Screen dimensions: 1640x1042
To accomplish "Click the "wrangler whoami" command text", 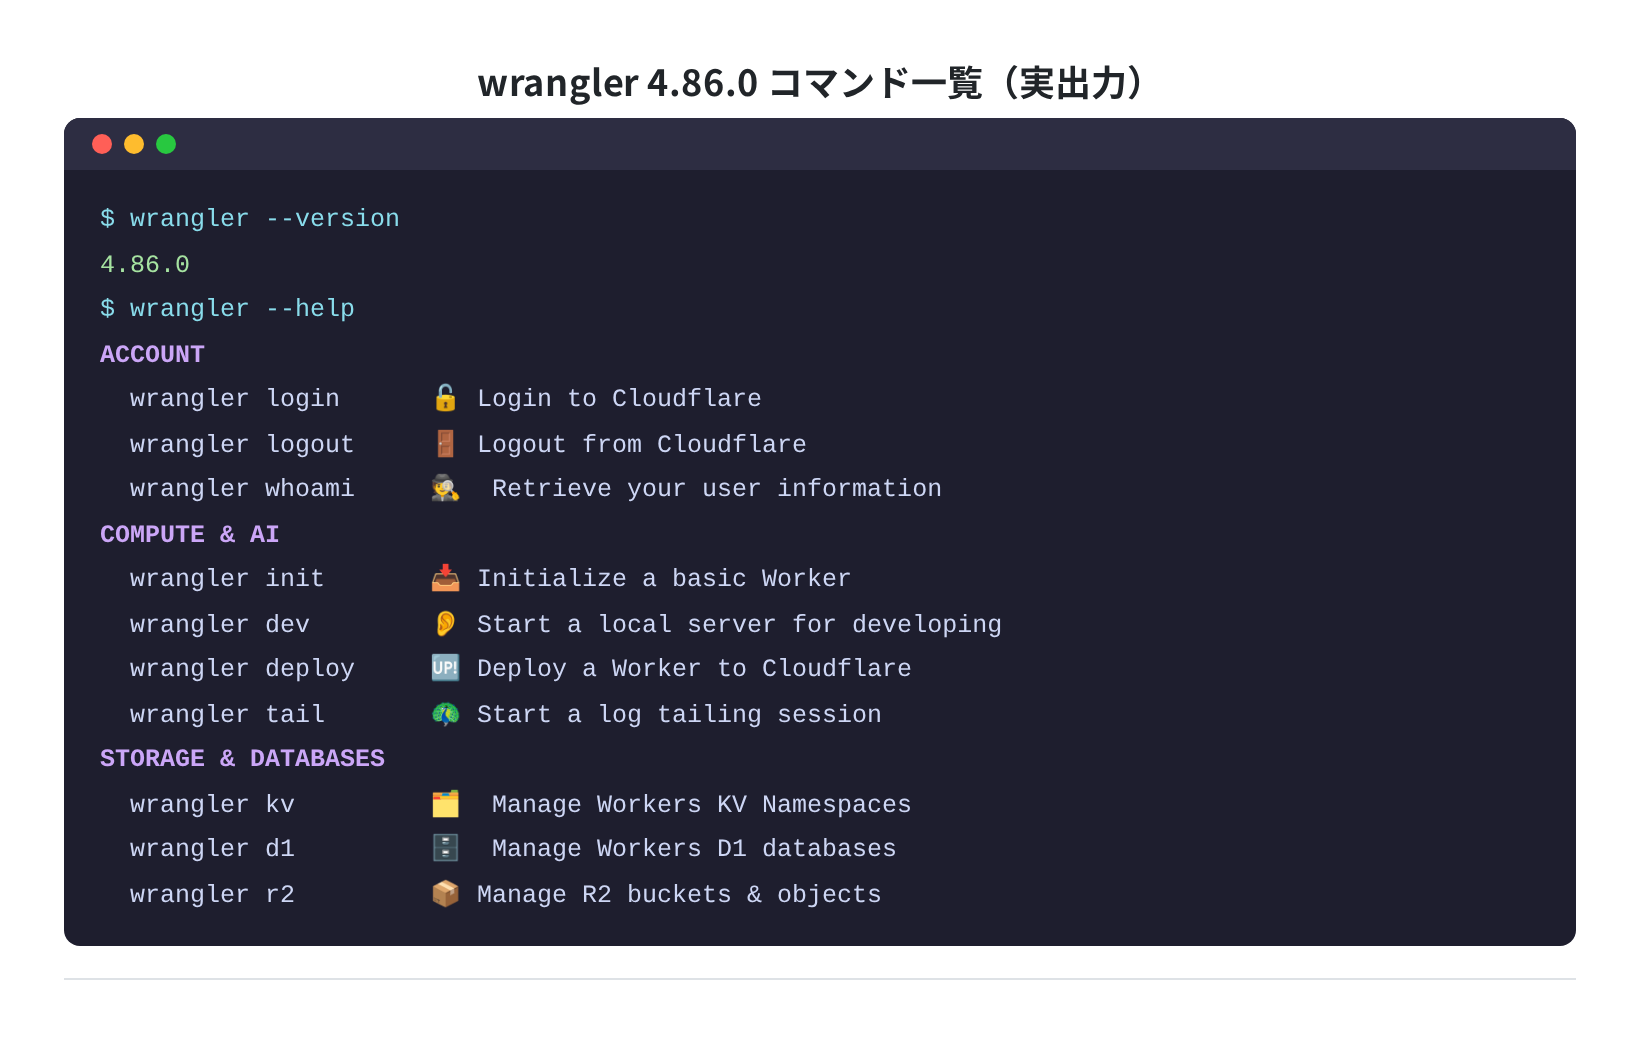I will pyautogui.click(x=242, y=488).
